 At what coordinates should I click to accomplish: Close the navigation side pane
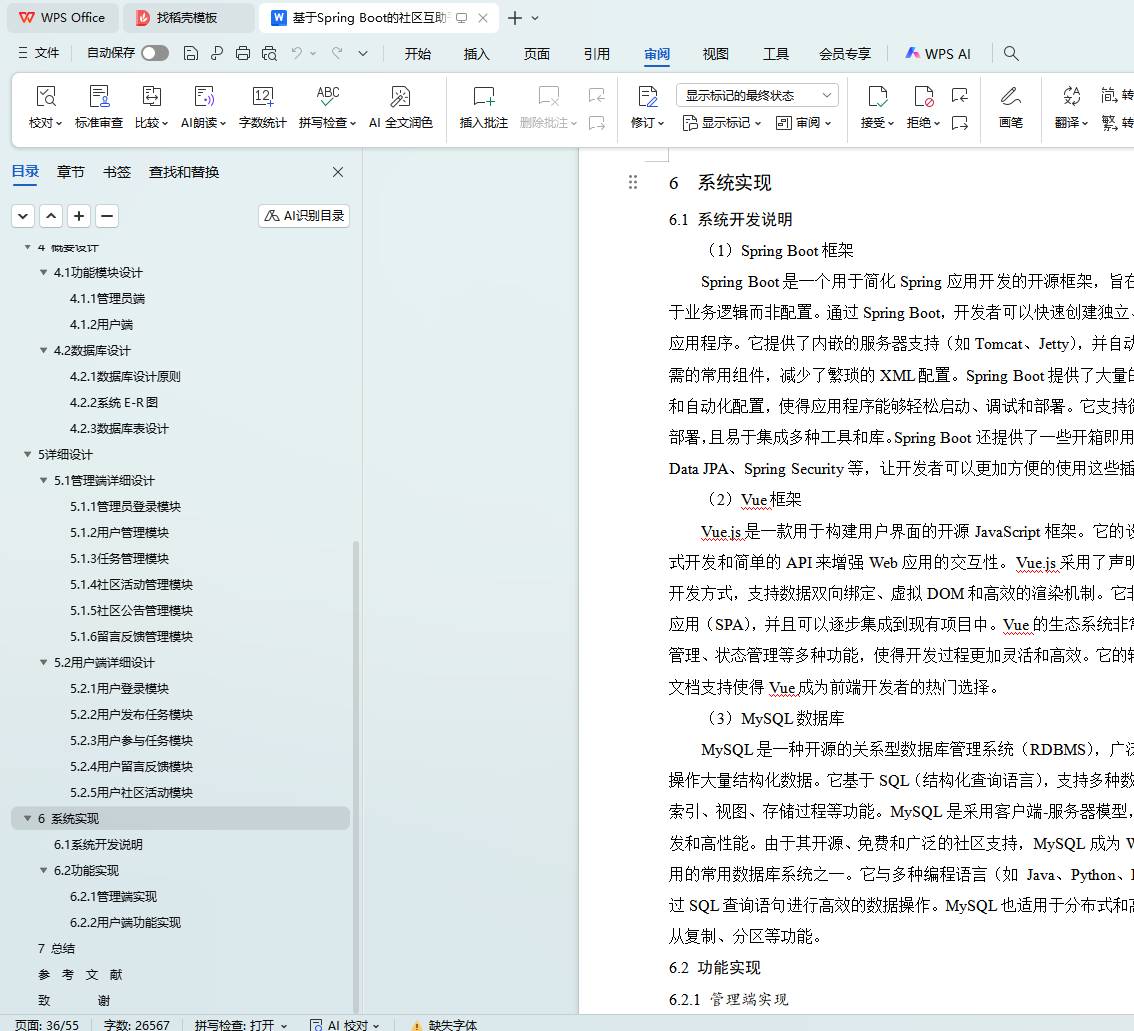pos(338,172)
